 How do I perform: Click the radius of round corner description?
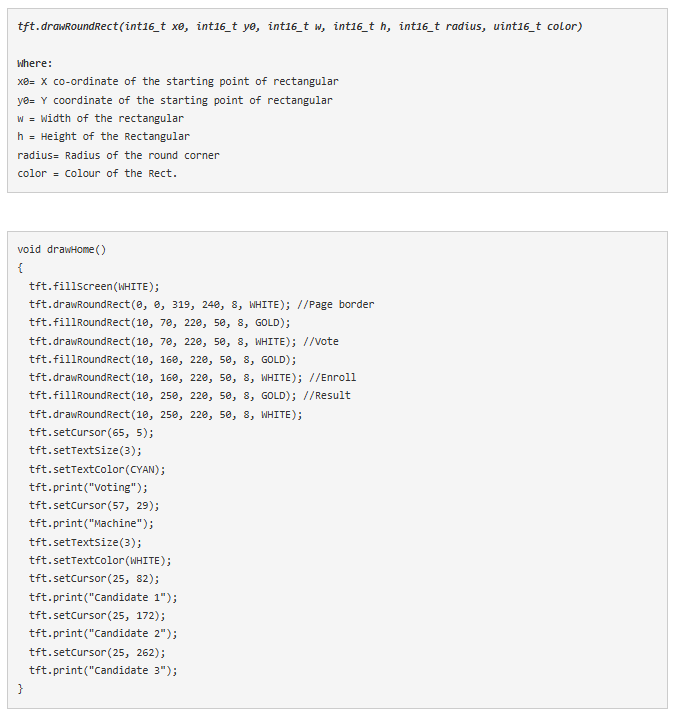point(118,155)
